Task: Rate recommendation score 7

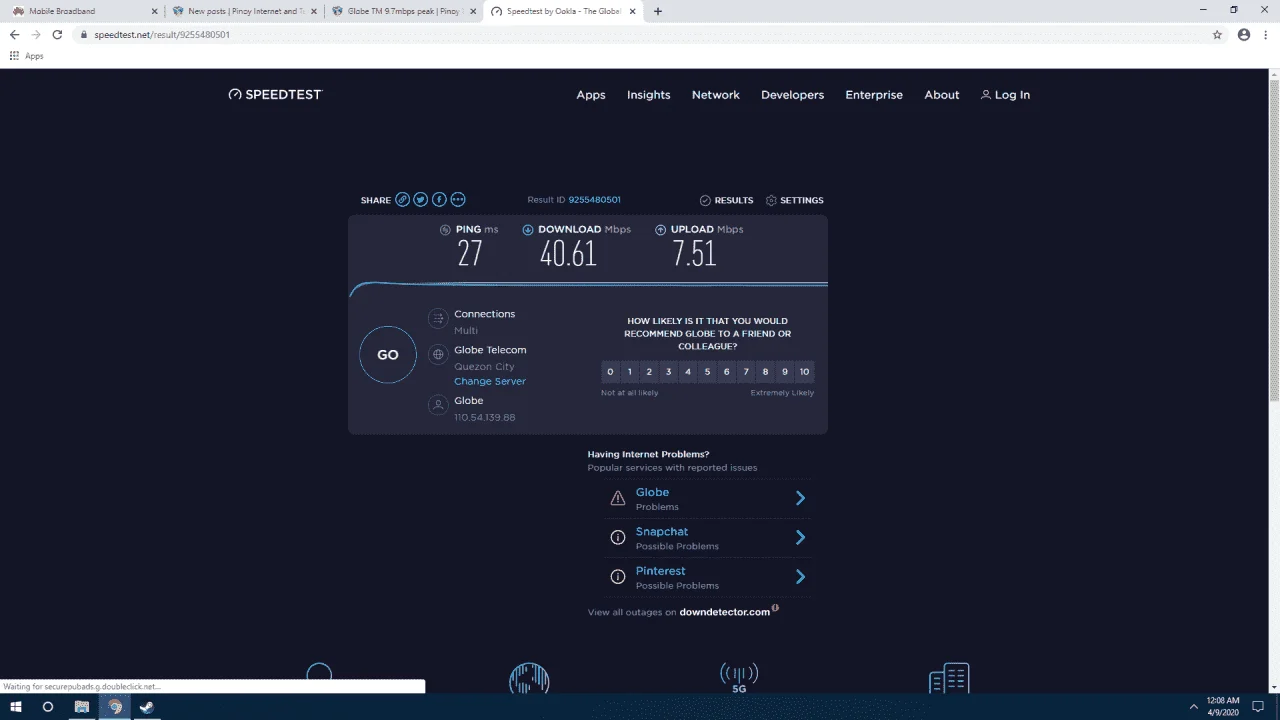Action: [x=746, y=372]
